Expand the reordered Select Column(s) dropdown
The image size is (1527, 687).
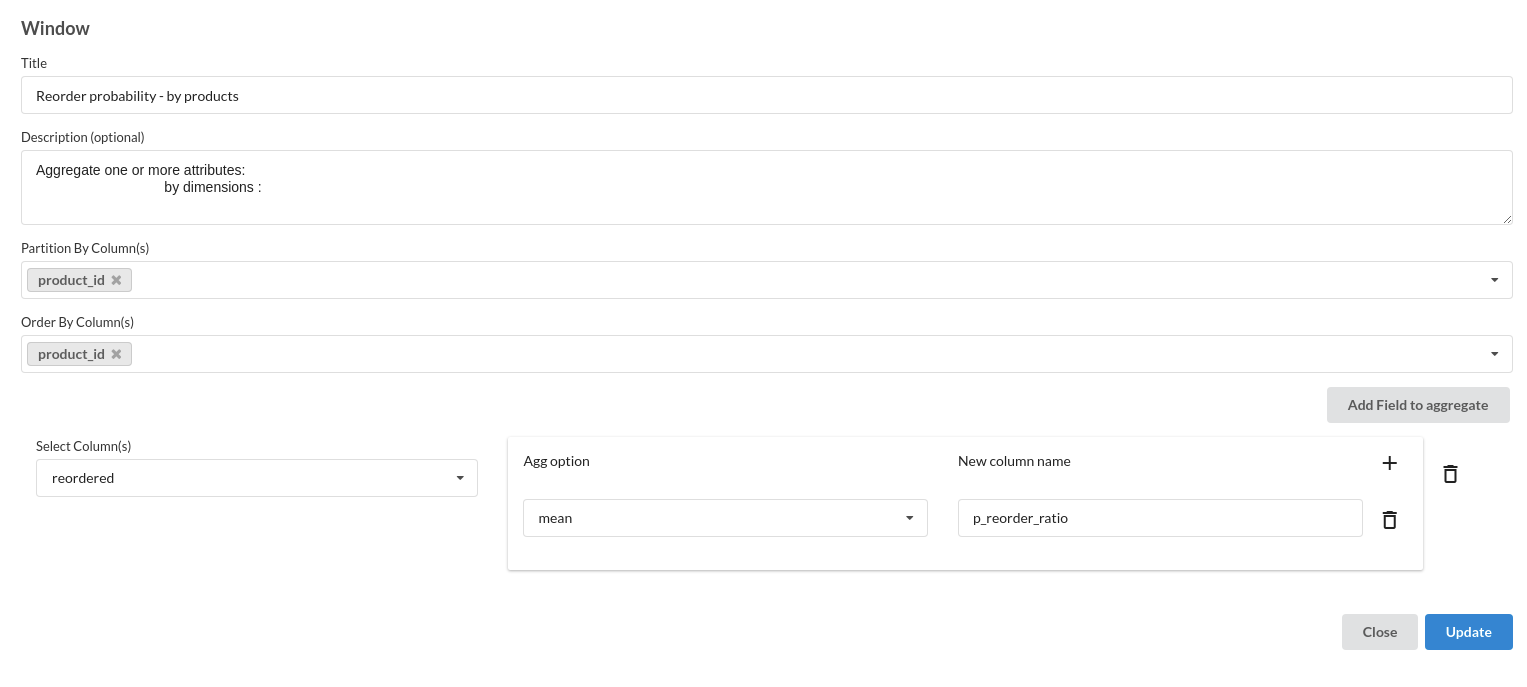[x=257, y=478]
